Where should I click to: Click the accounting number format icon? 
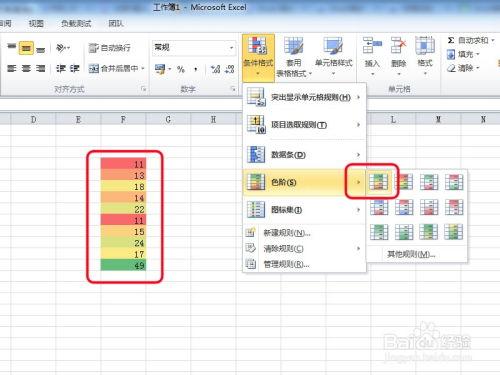click(x=160, y=69)
